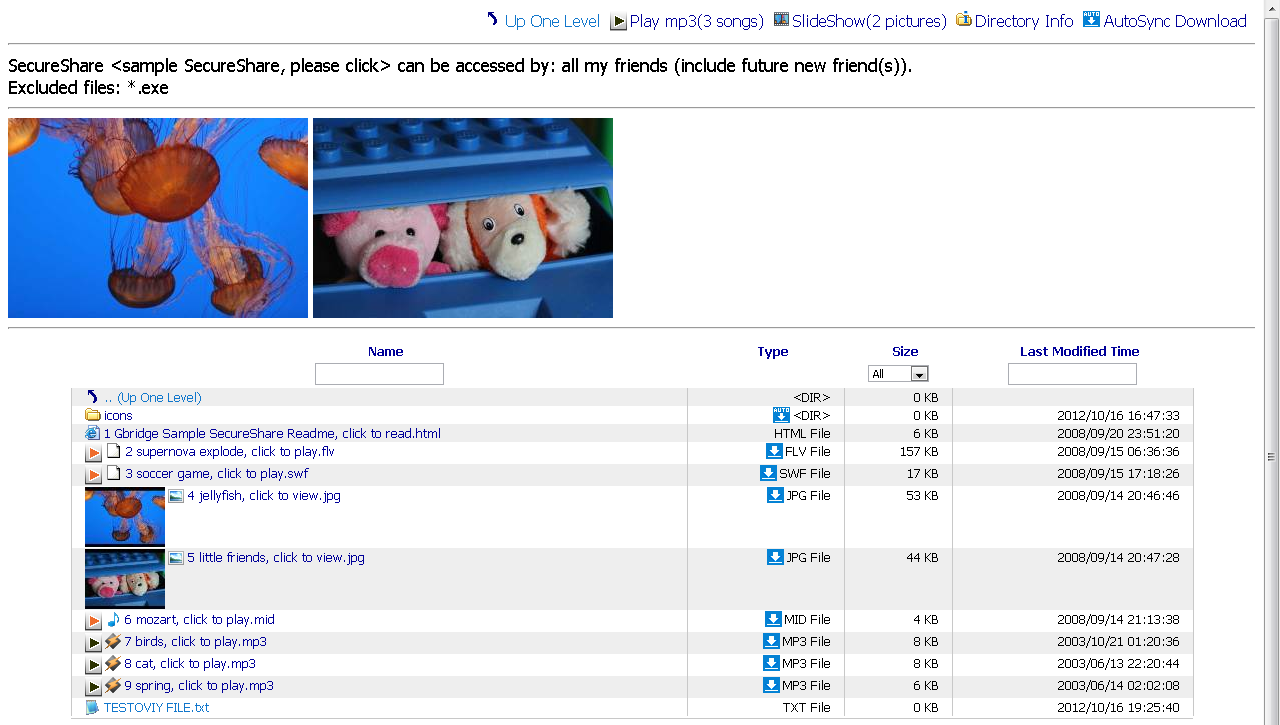Image resolution: width=1280 pixels, height=725 pixels.
Task: Click the download icon for SWF File
Action: [768, 473]
